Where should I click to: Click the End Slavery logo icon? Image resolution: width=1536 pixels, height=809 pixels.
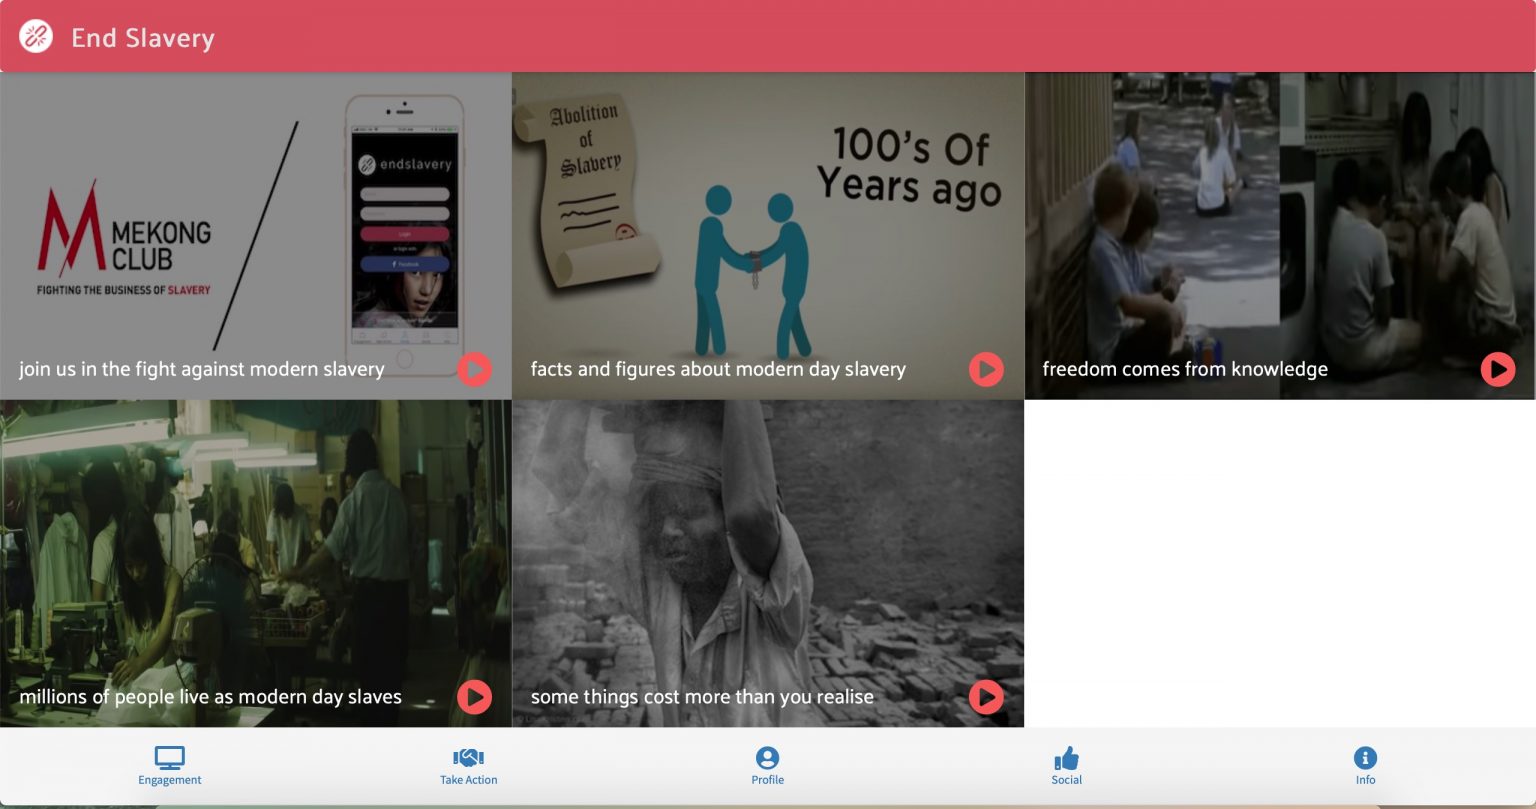click(x=36, y=37)
